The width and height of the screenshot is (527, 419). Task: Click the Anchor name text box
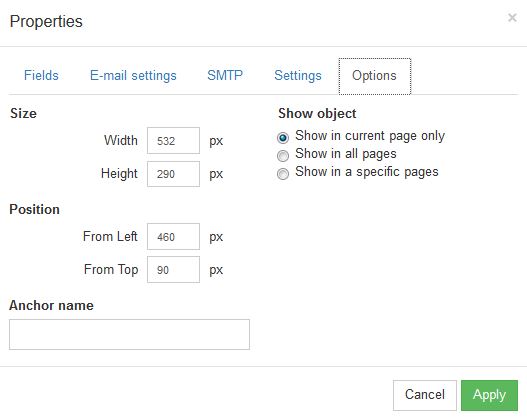point(129,334)
